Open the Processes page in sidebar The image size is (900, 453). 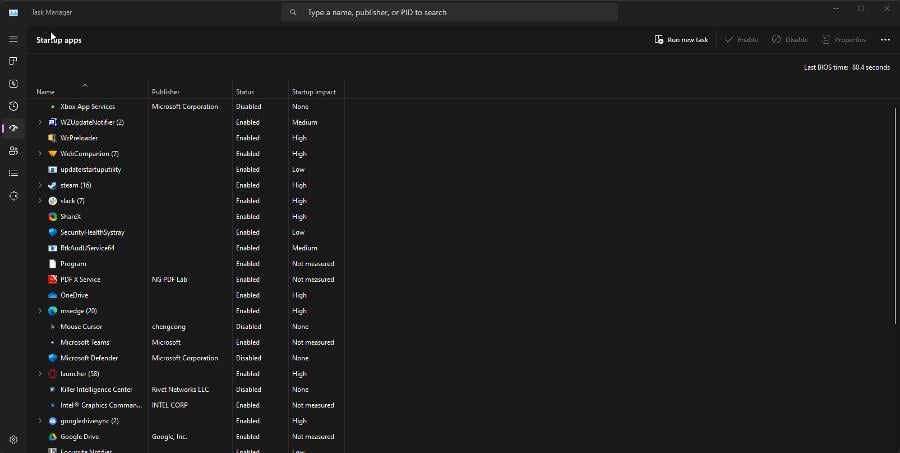13,61
